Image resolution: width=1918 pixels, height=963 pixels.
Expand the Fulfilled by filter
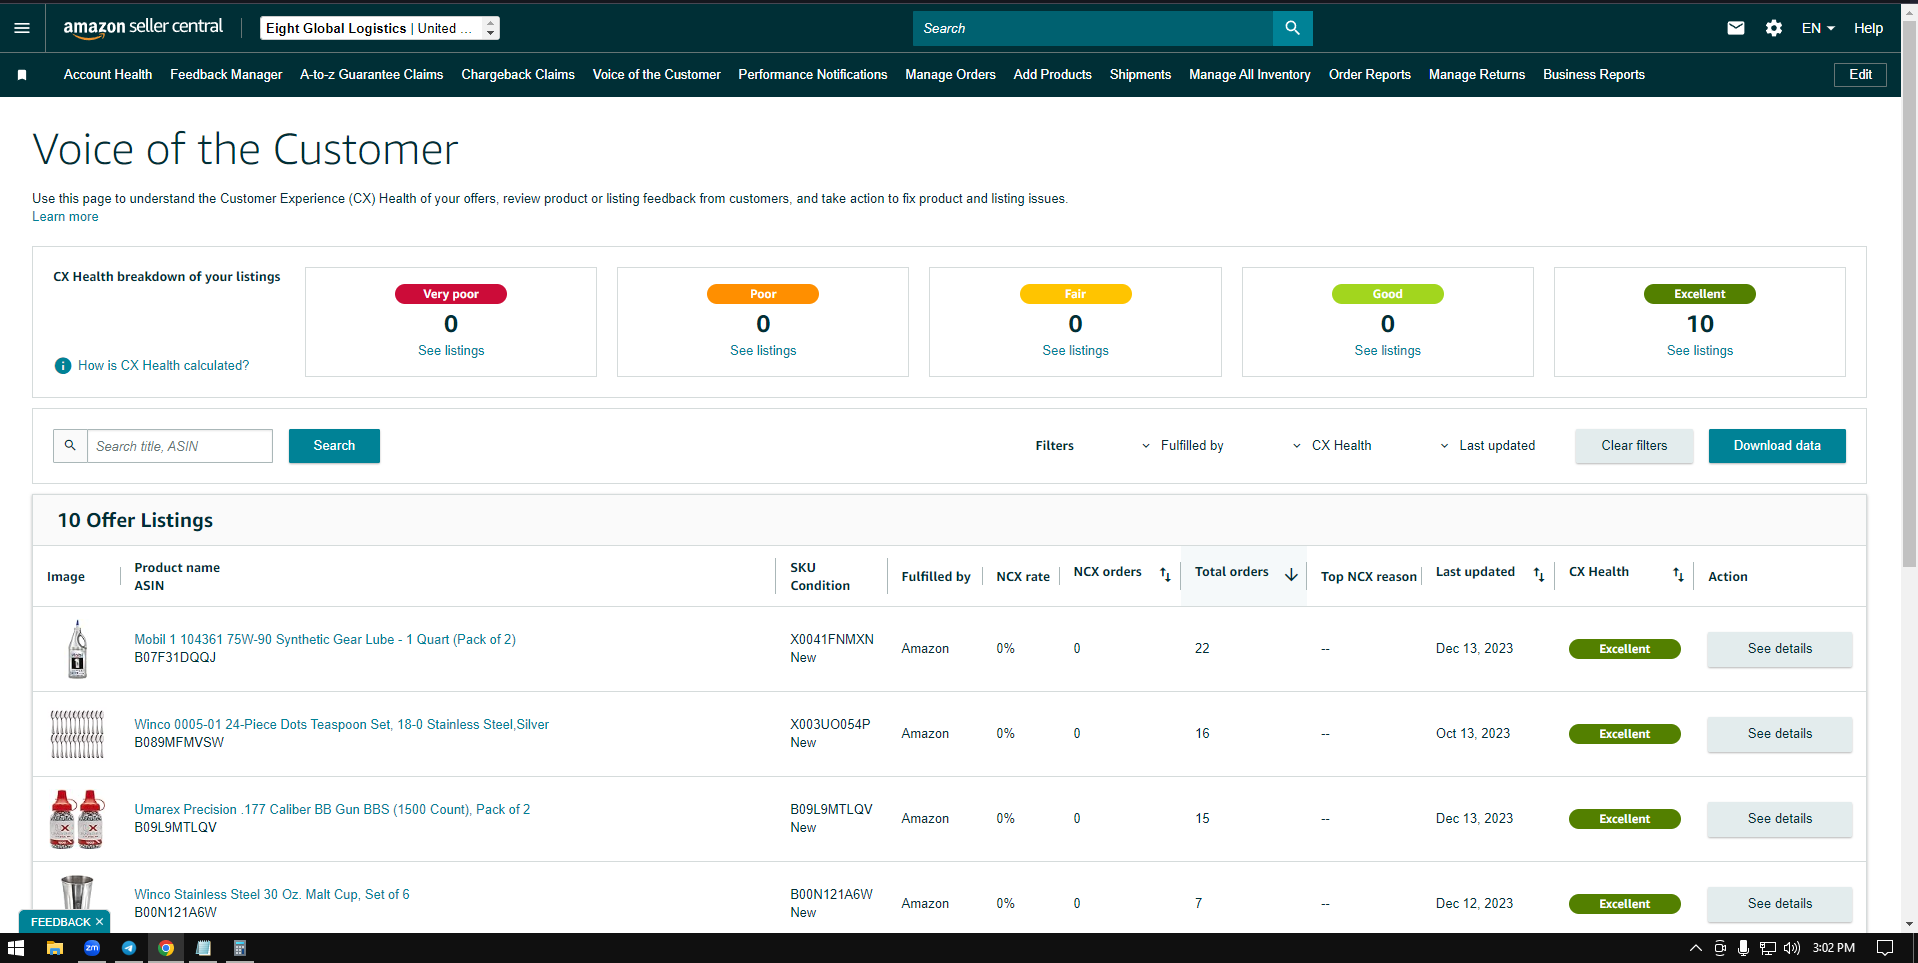tap(1183, 446)
